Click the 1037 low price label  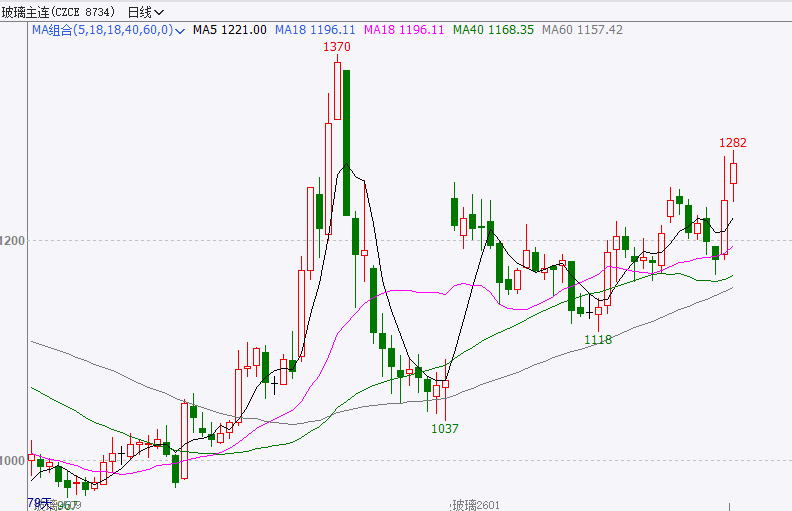[444, 429]
